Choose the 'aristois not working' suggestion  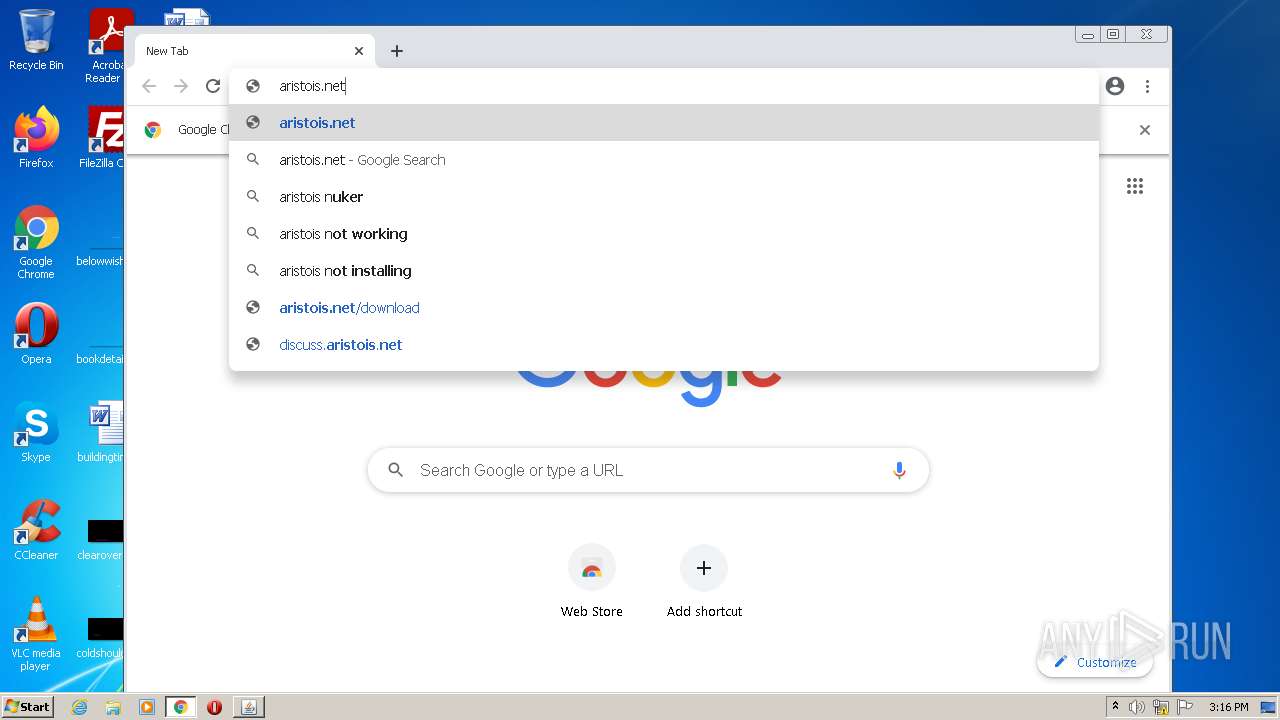(x=664, y=234)
